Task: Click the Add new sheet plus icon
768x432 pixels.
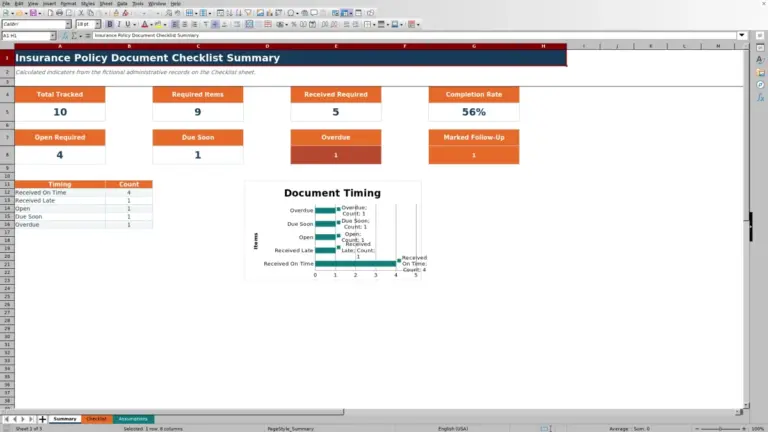Action: point(42,419)
